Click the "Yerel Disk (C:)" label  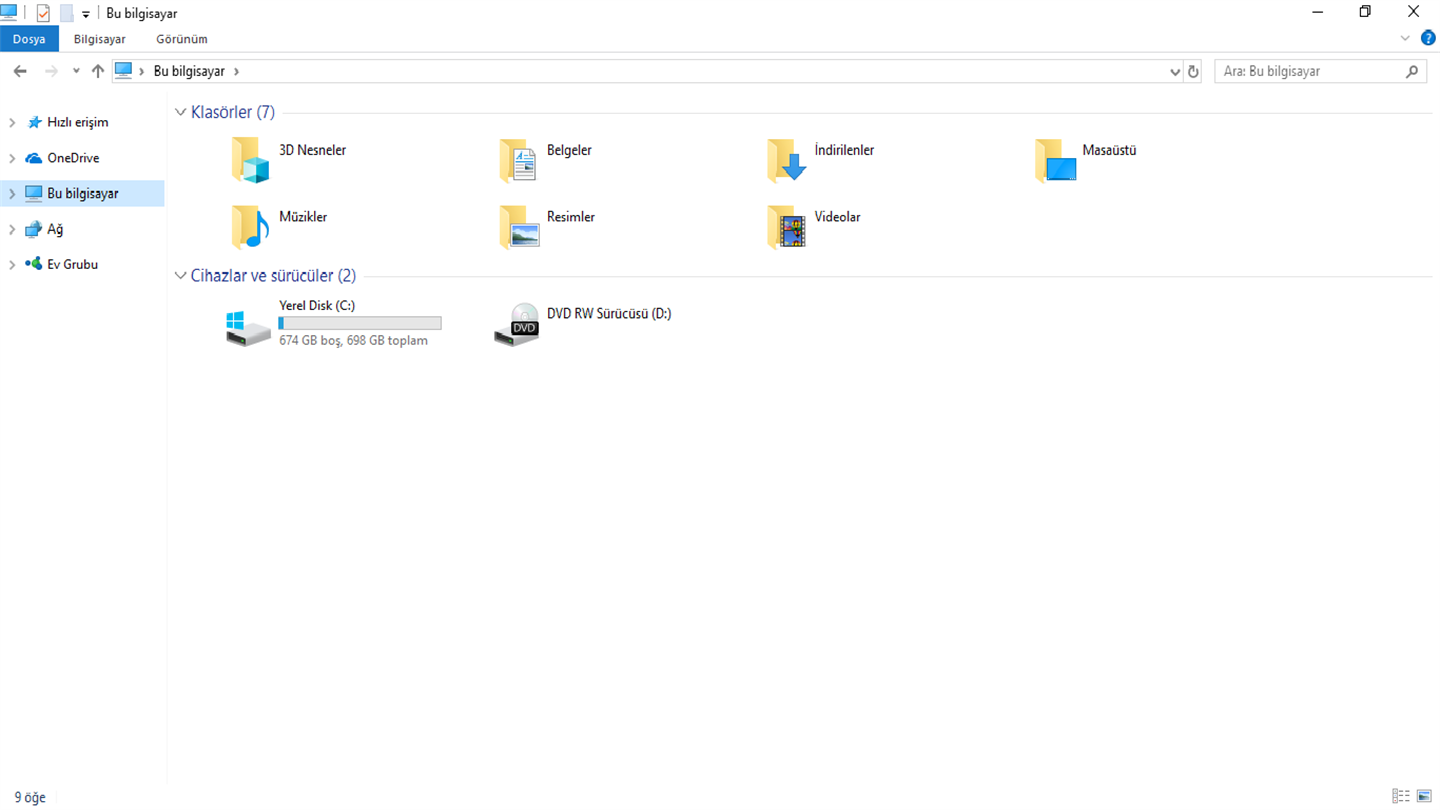[317, 305]
